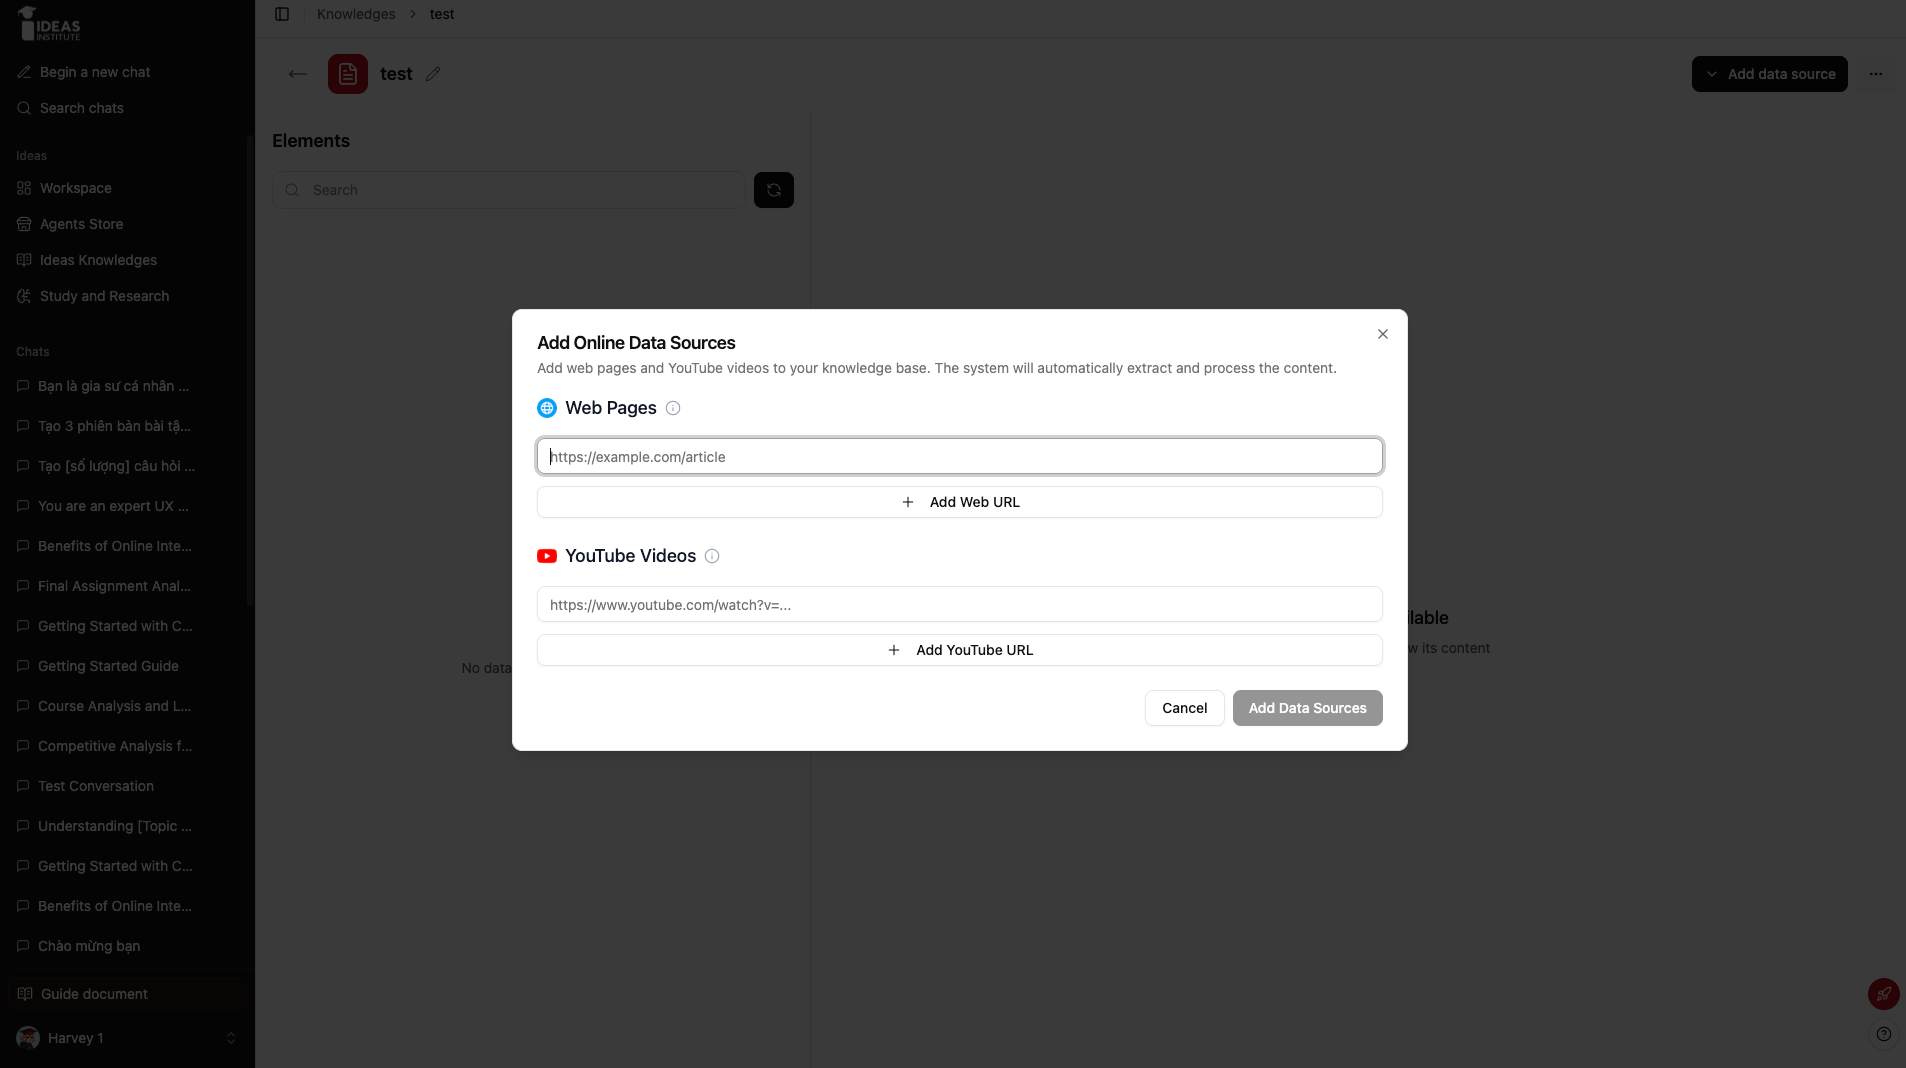Open Ideas Knowledges
Screen dimensions: 1906x1068
127,260
